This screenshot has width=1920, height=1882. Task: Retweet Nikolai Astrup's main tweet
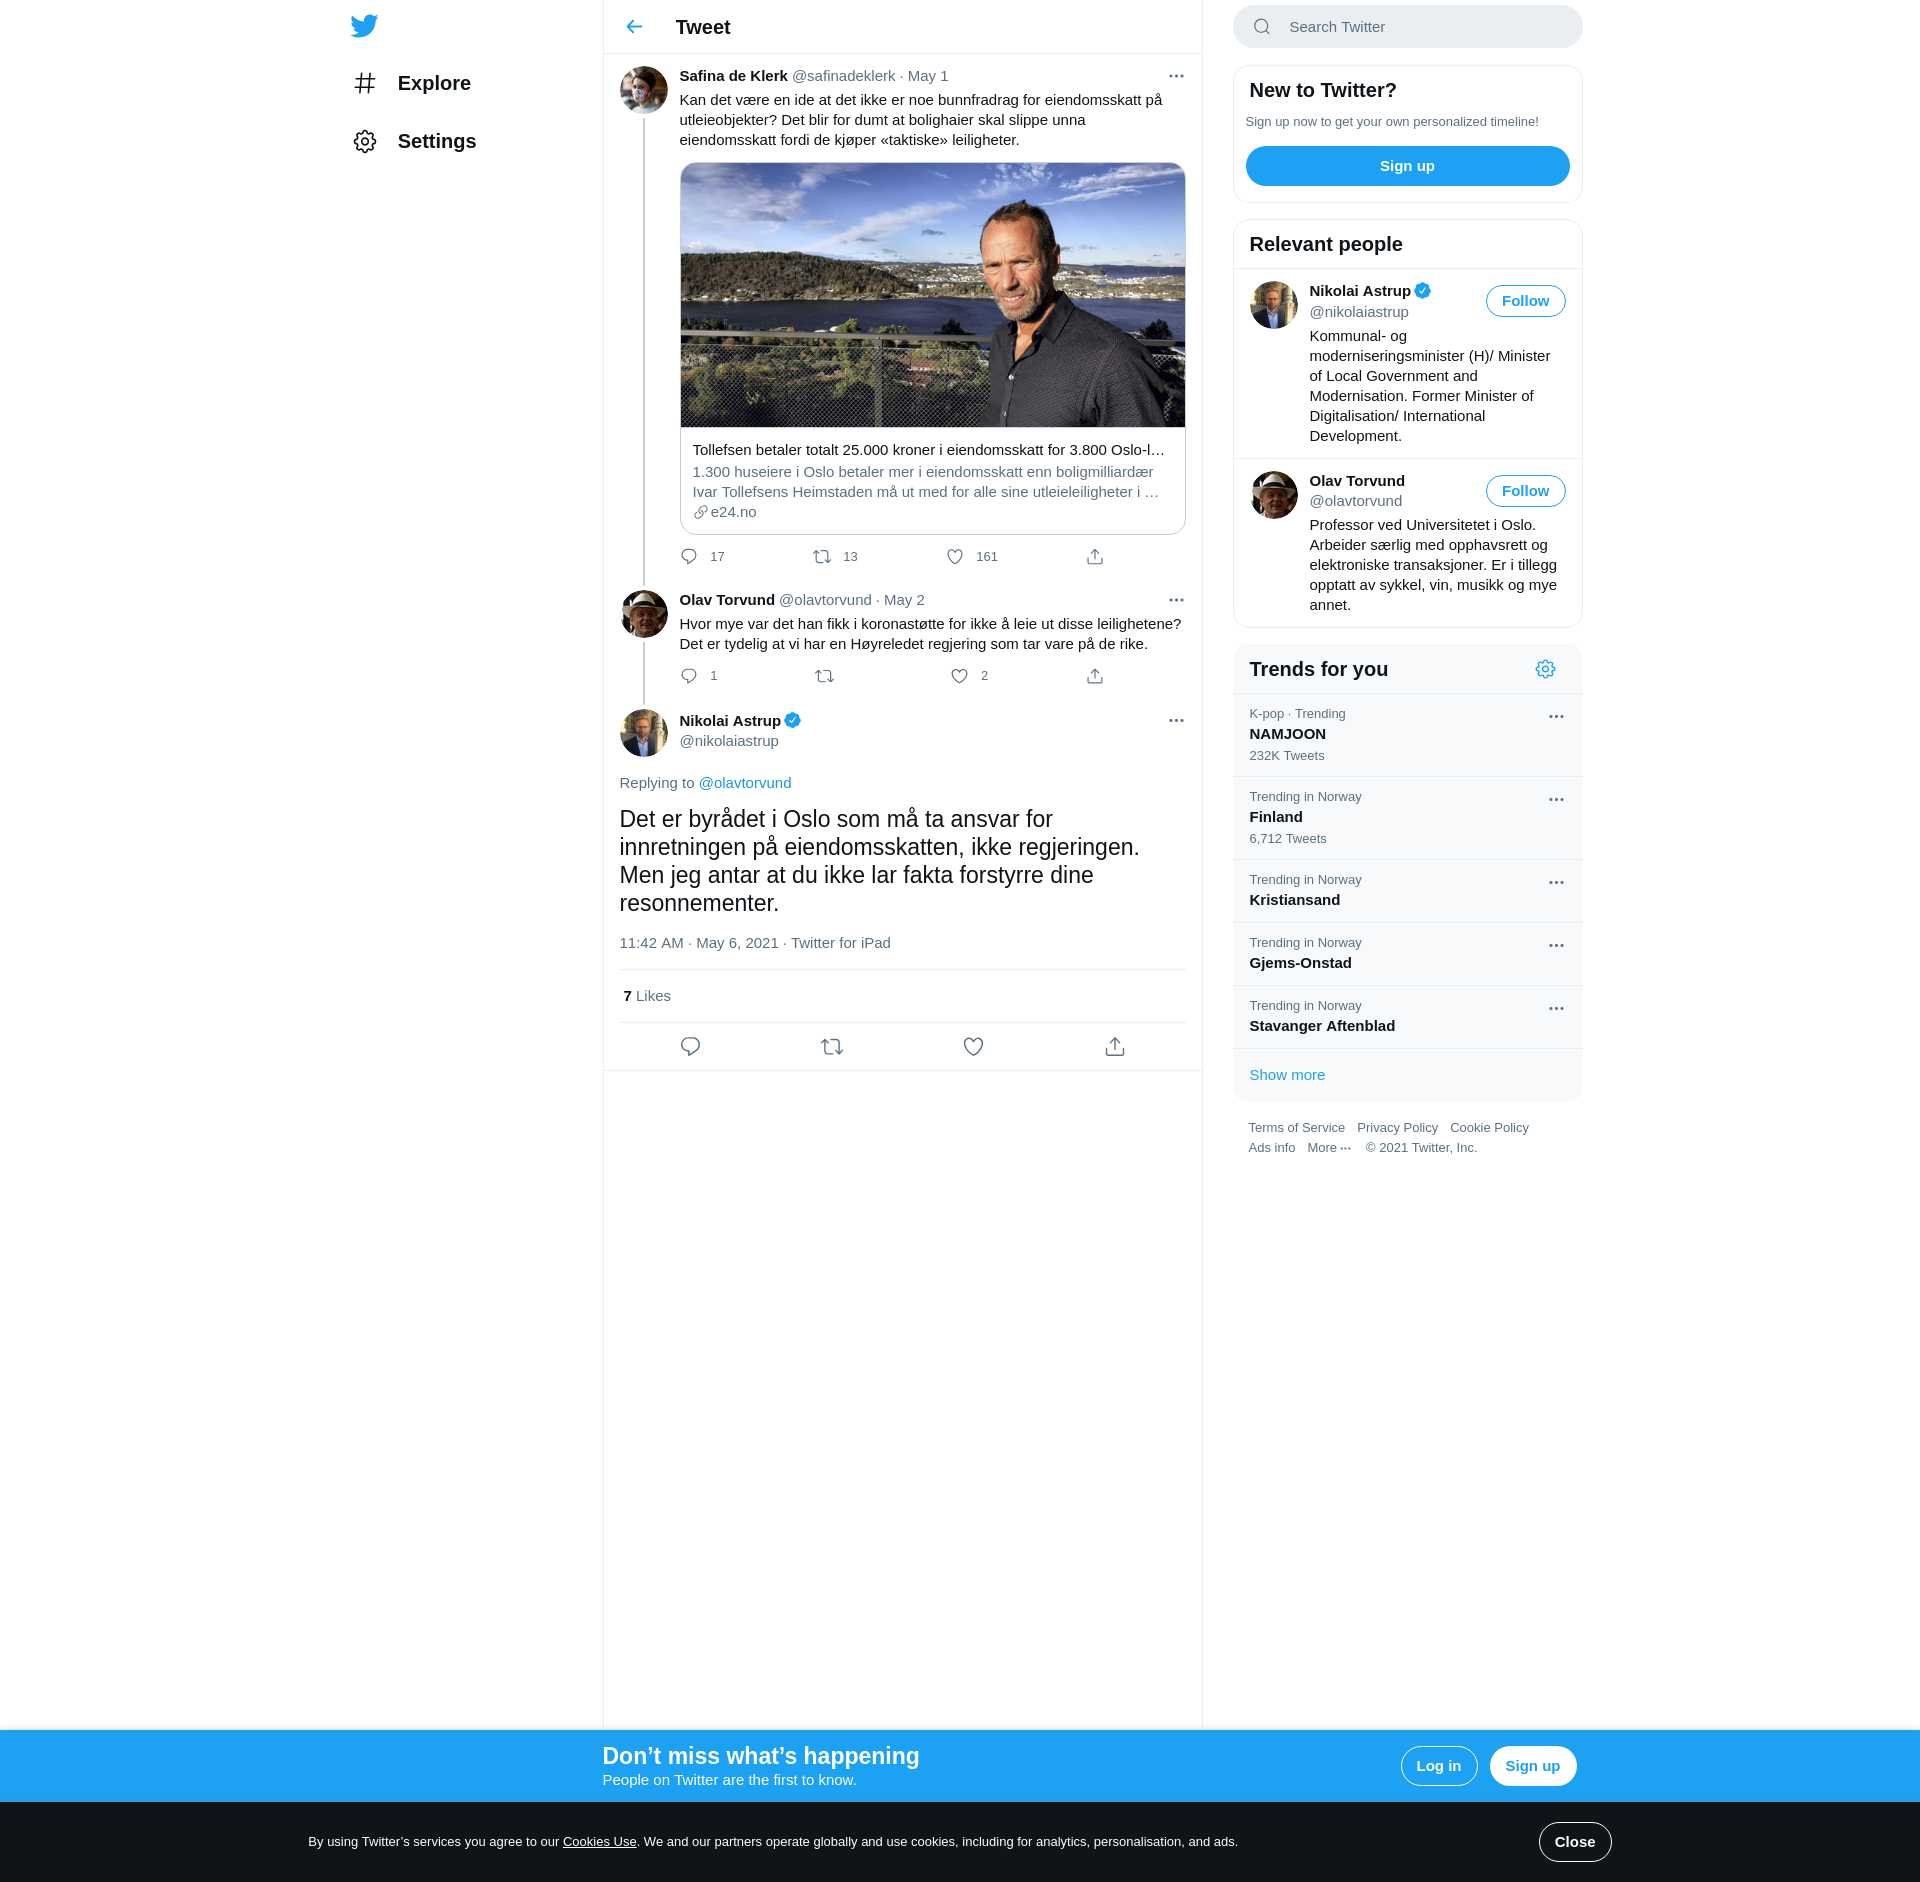tap(832, 1047)
